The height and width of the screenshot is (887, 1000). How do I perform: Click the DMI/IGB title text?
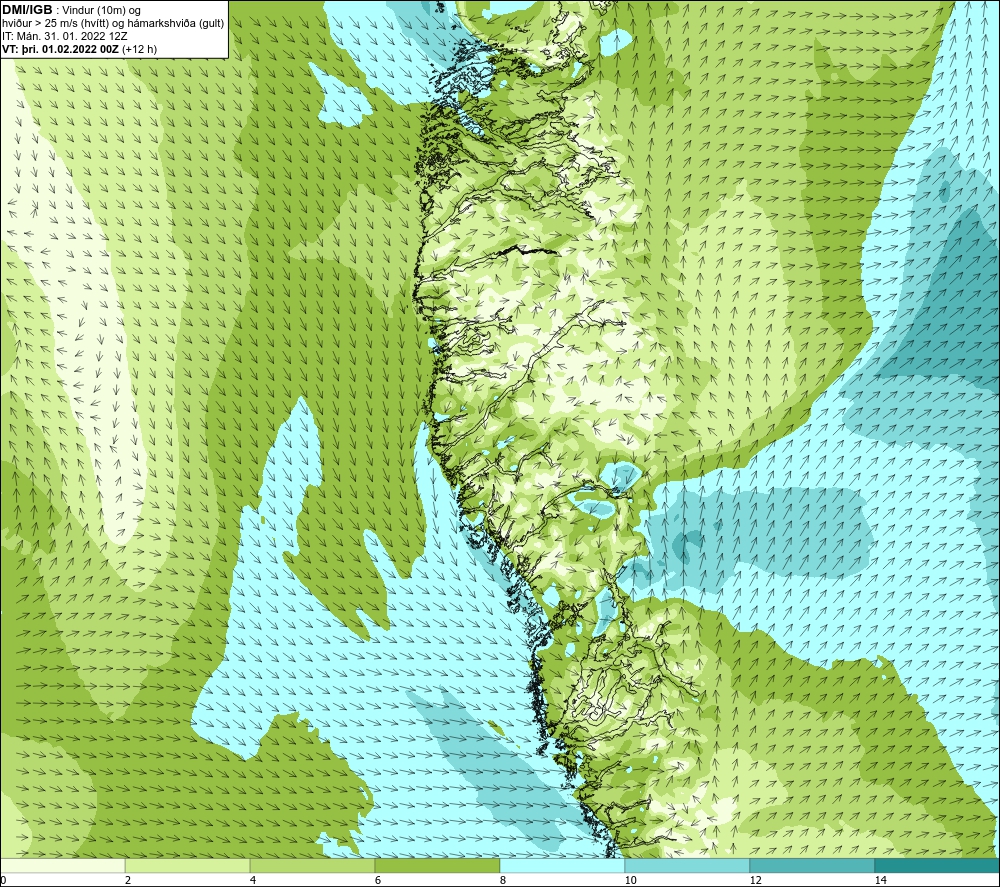[x=27, y=10]
